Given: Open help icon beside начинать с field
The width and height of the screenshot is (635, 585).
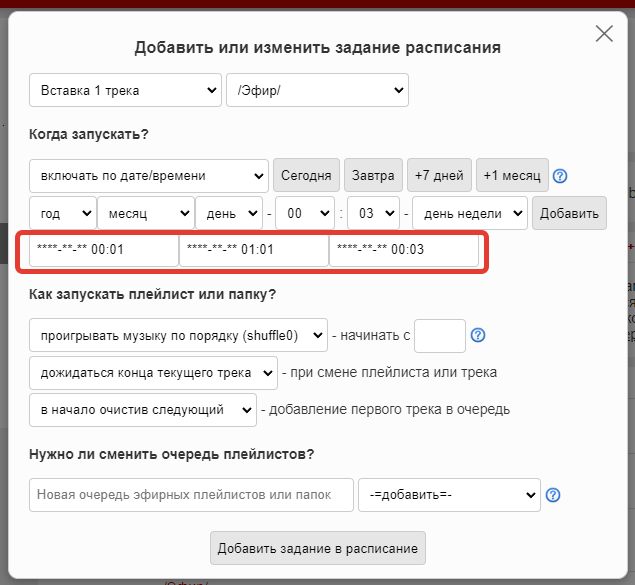Looking at the screenshot, I should (478, 335).
